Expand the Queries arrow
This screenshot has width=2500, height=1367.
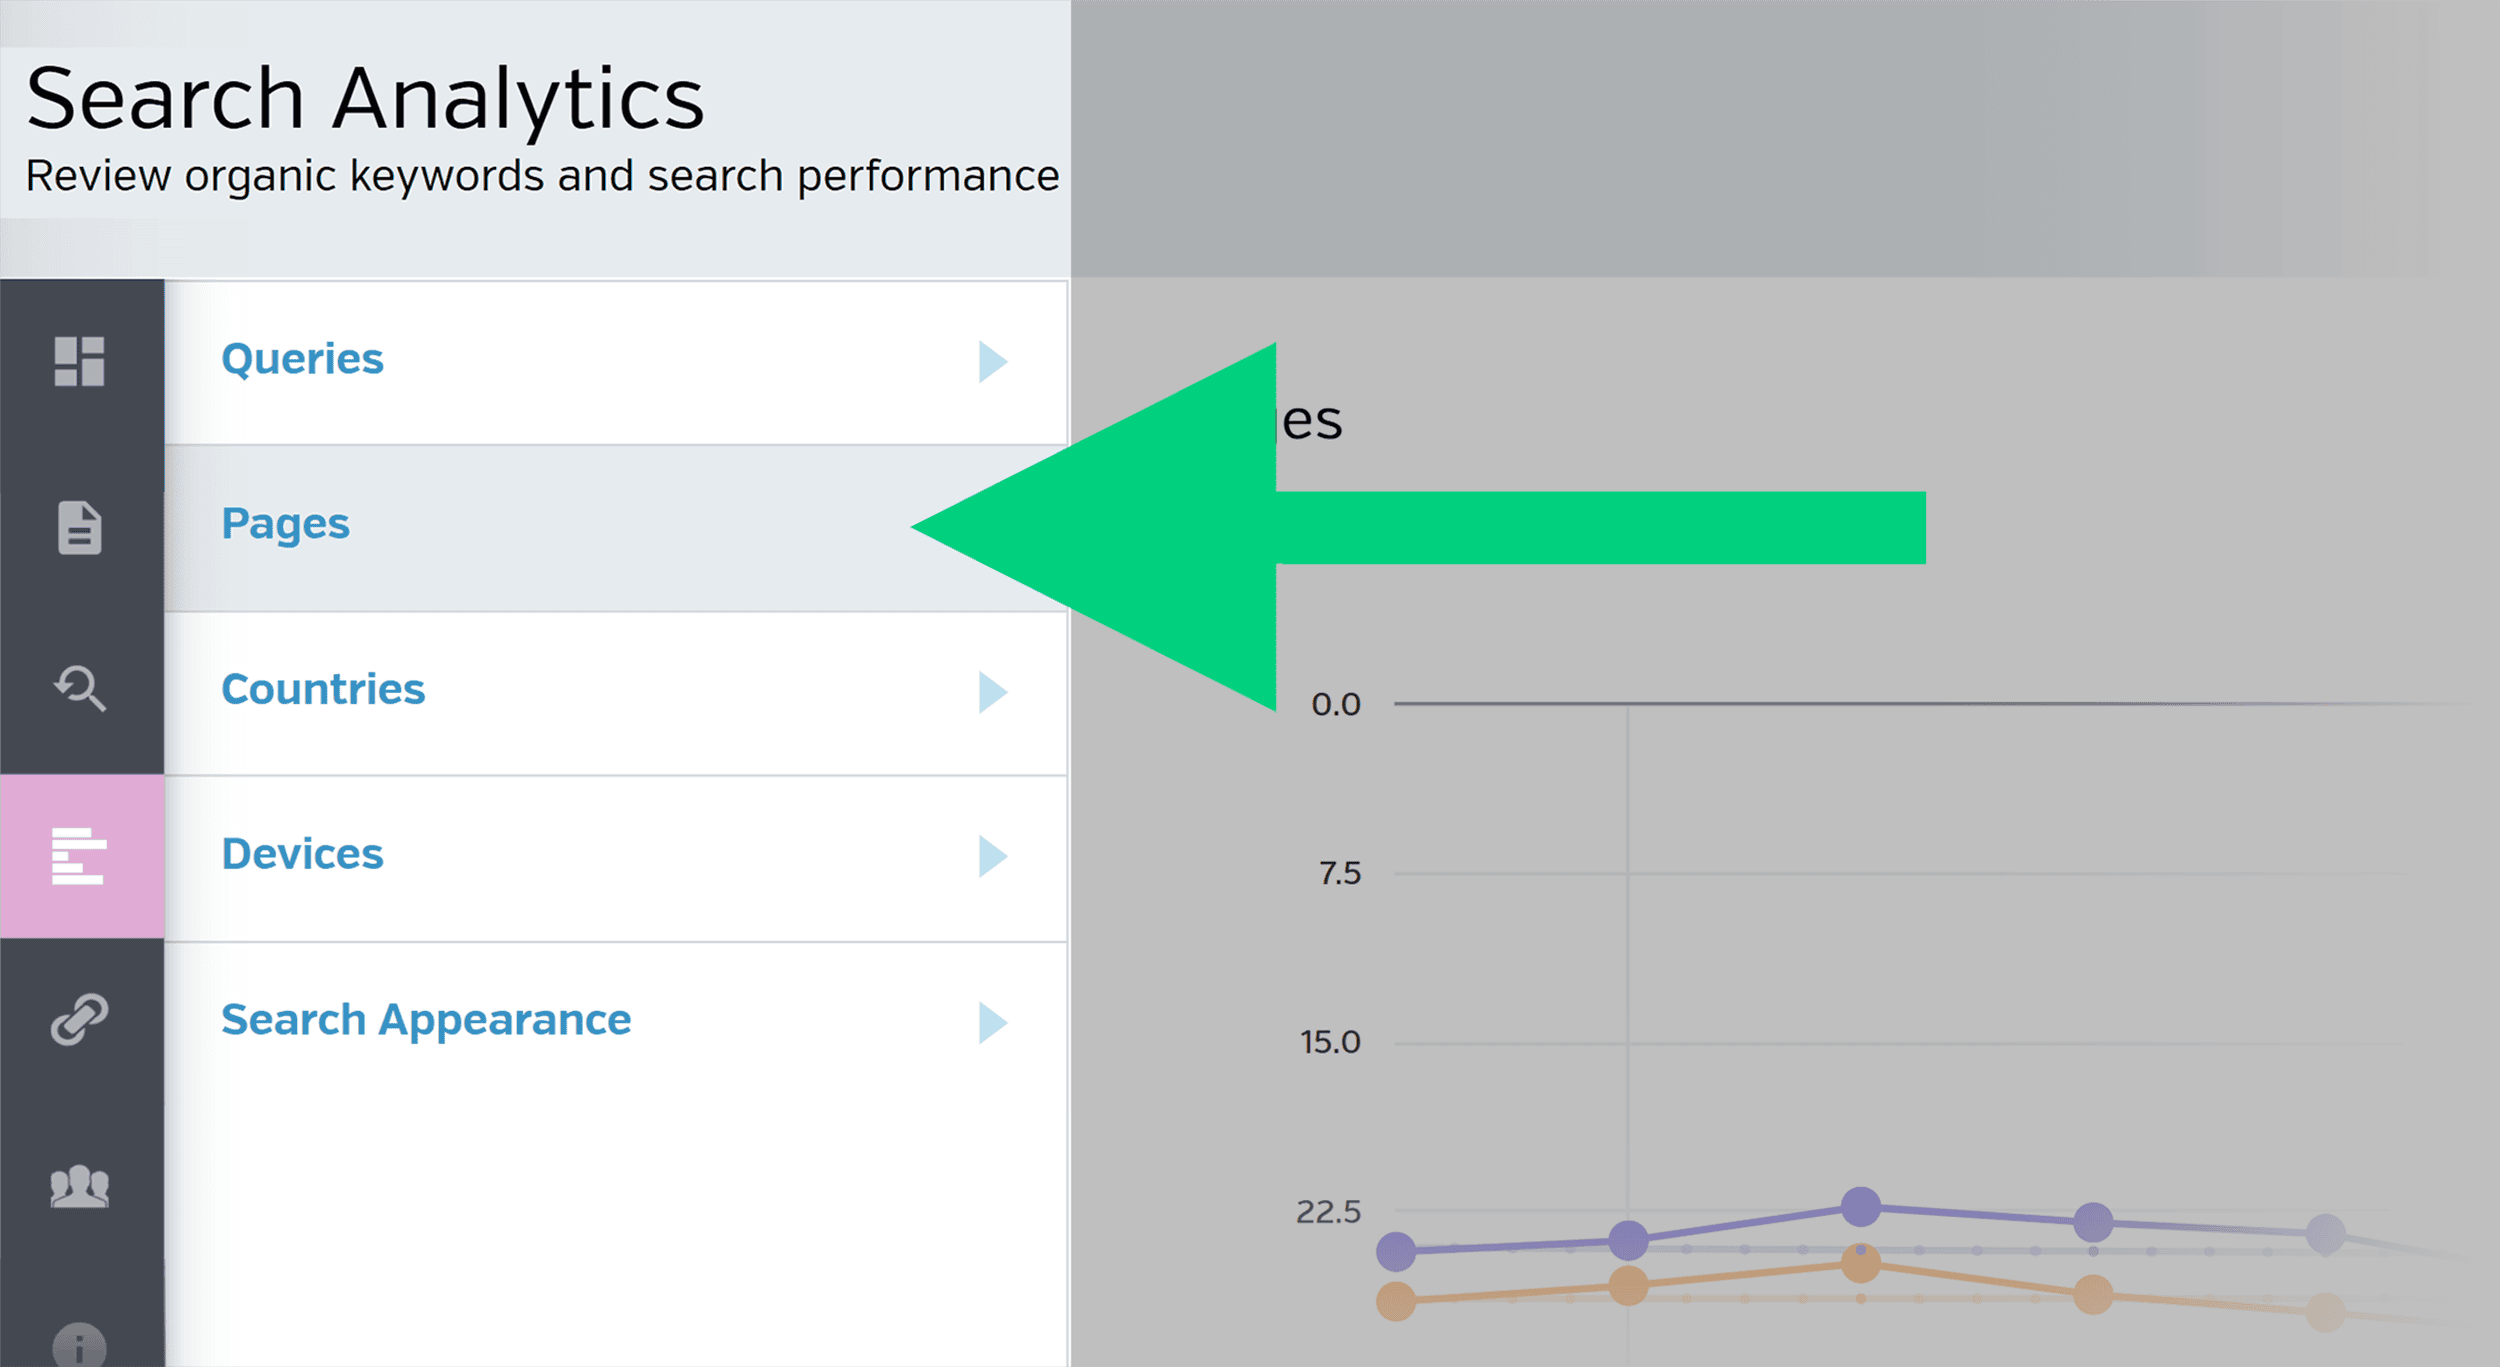(x=992, y=361)
